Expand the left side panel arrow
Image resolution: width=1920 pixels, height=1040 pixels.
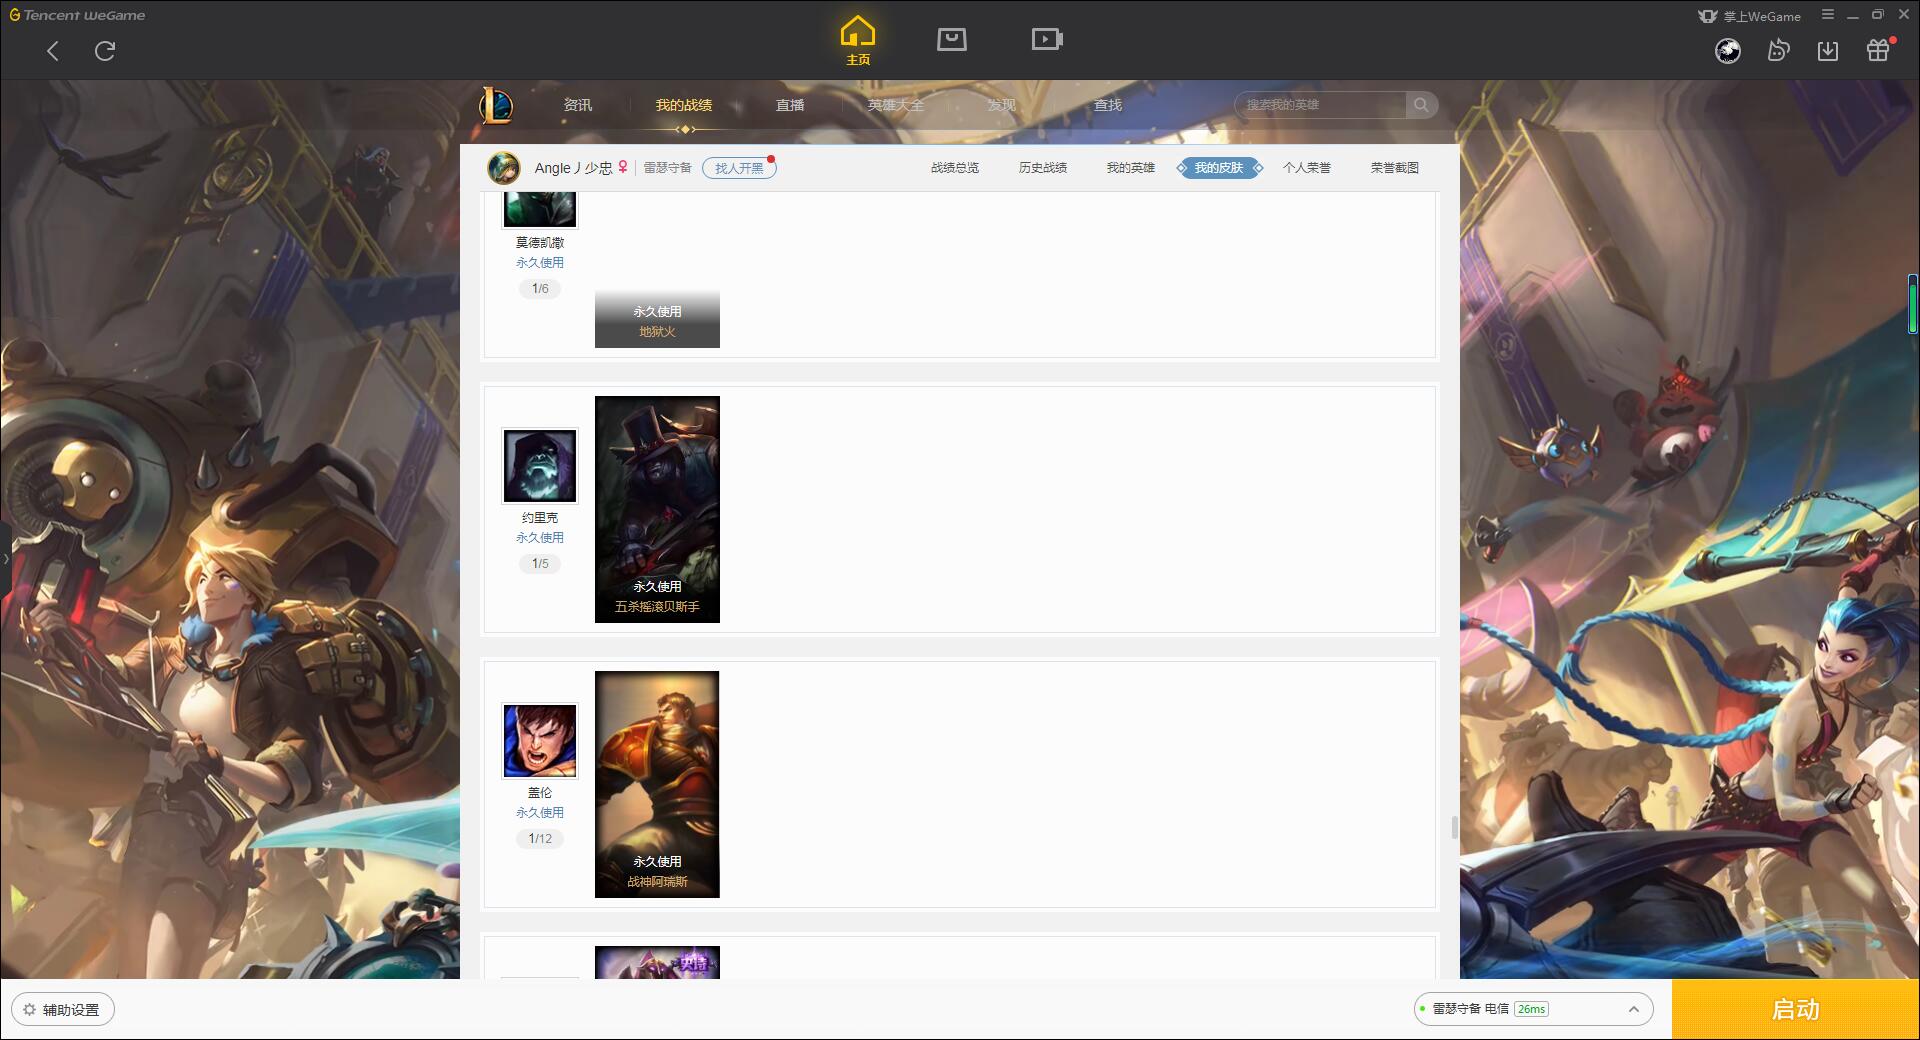(x=5, y=558)
